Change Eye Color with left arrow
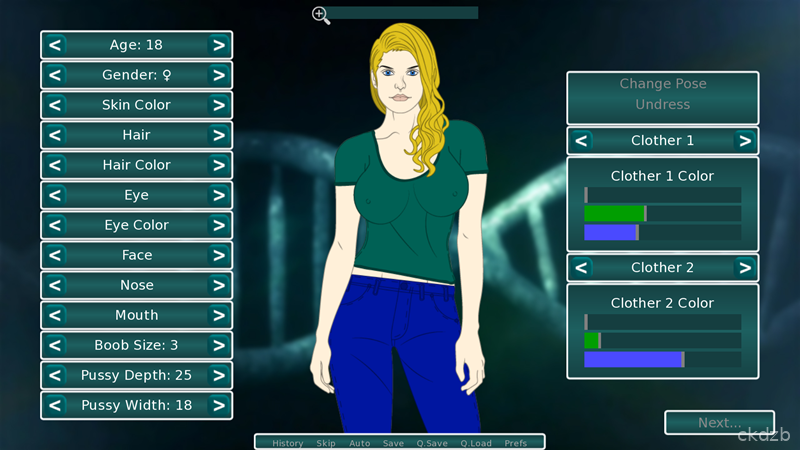The image size is (800, 450). 55,225
